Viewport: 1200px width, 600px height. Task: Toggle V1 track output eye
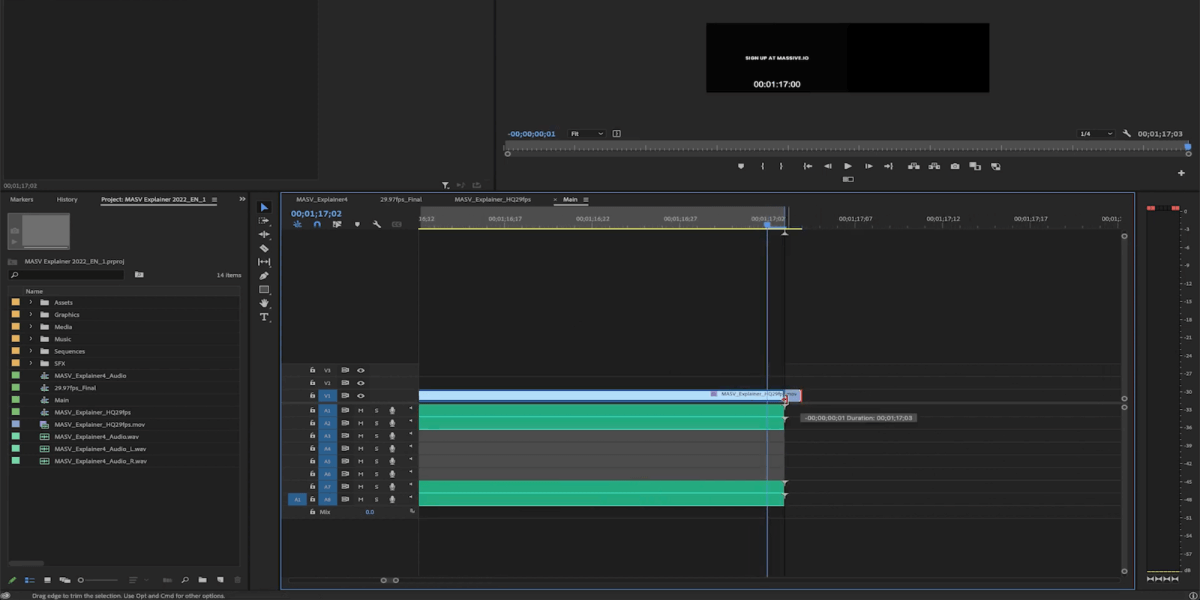[x=361, y=396]
